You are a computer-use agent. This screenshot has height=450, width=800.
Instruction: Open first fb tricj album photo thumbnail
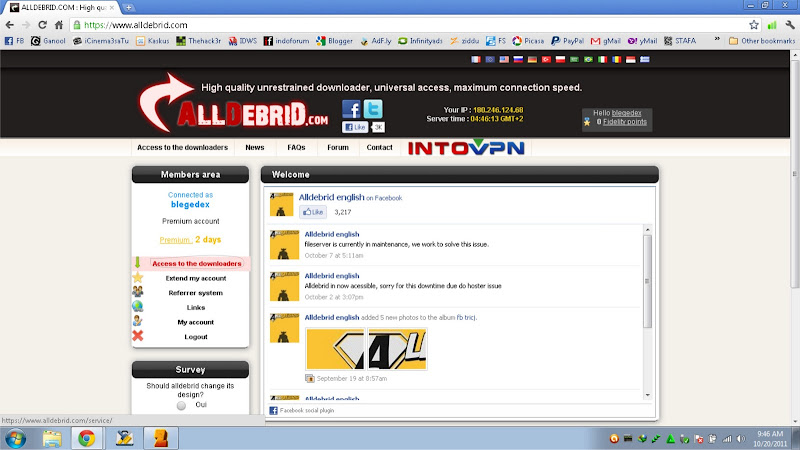[x=335, y=349]
